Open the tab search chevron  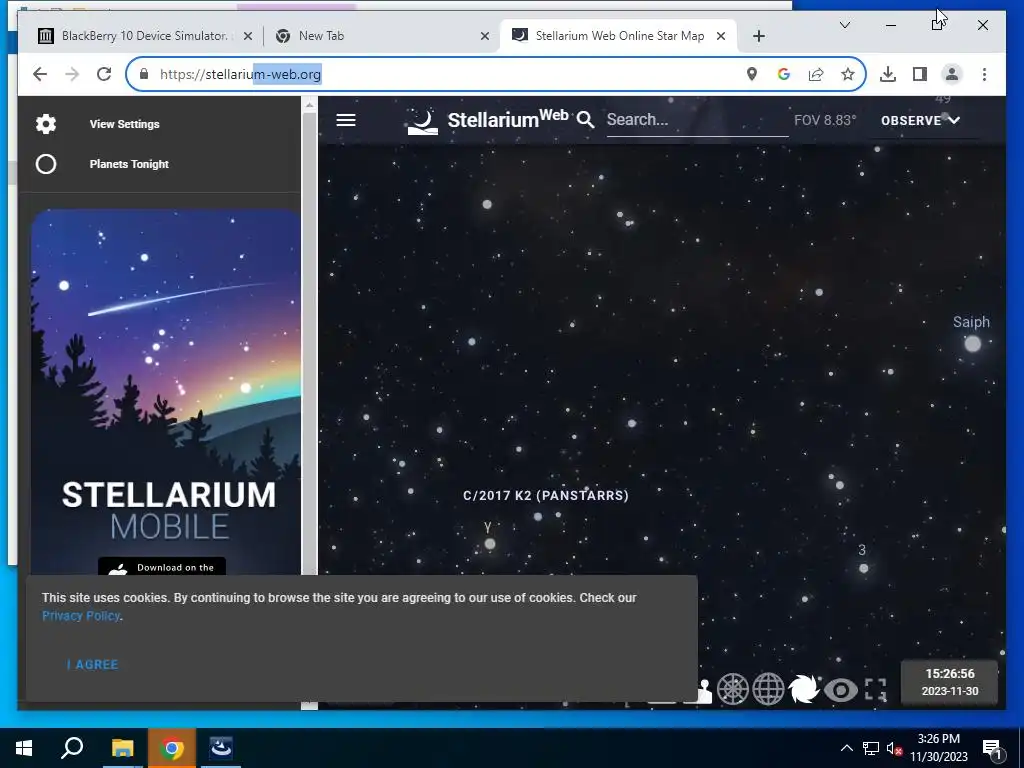pyautogui.click(x=844, y=25)
